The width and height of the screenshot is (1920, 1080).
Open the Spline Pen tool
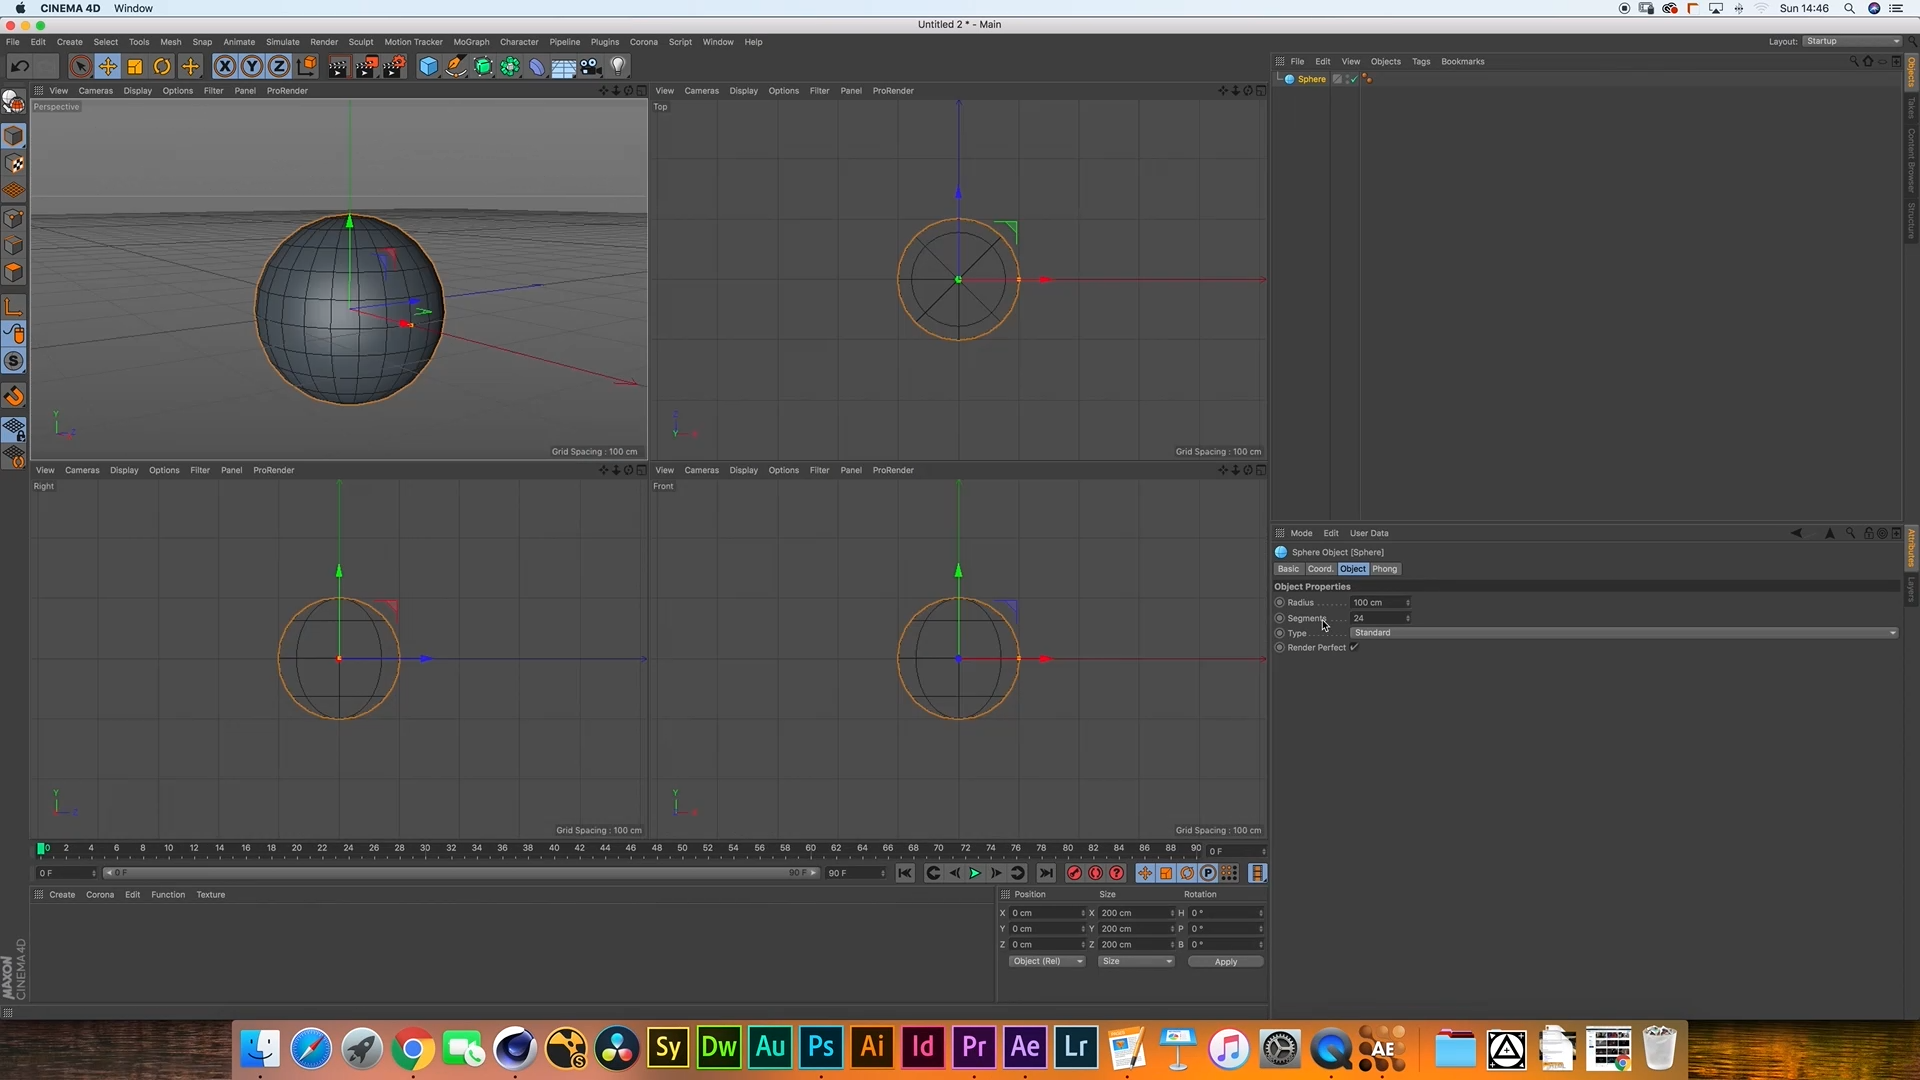[455, 67]
